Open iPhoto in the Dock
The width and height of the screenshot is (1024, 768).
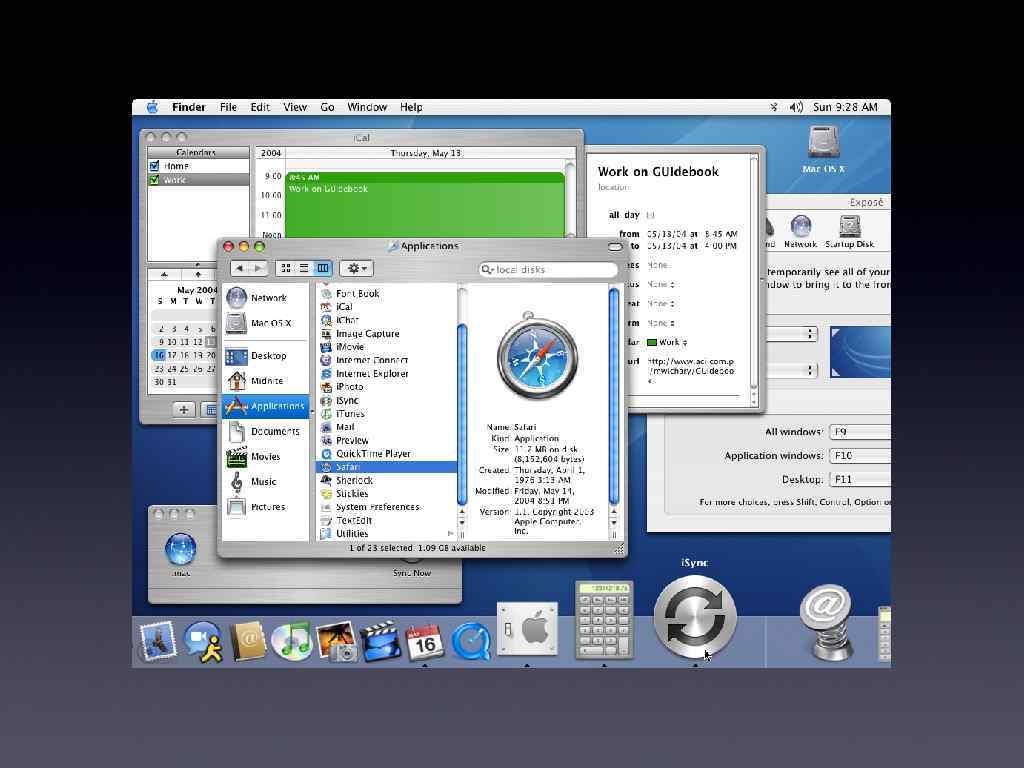pyautogui.click(x=336, y=641)
